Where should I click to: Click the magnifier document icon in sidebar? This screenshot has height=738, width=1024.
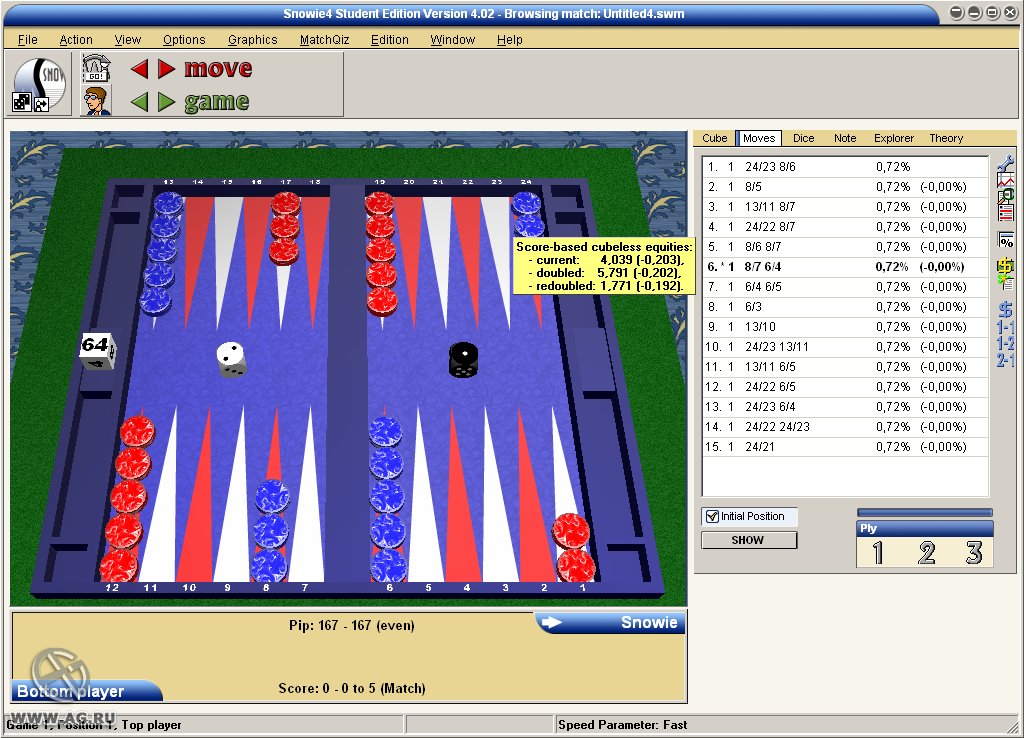click(1006, 195)
